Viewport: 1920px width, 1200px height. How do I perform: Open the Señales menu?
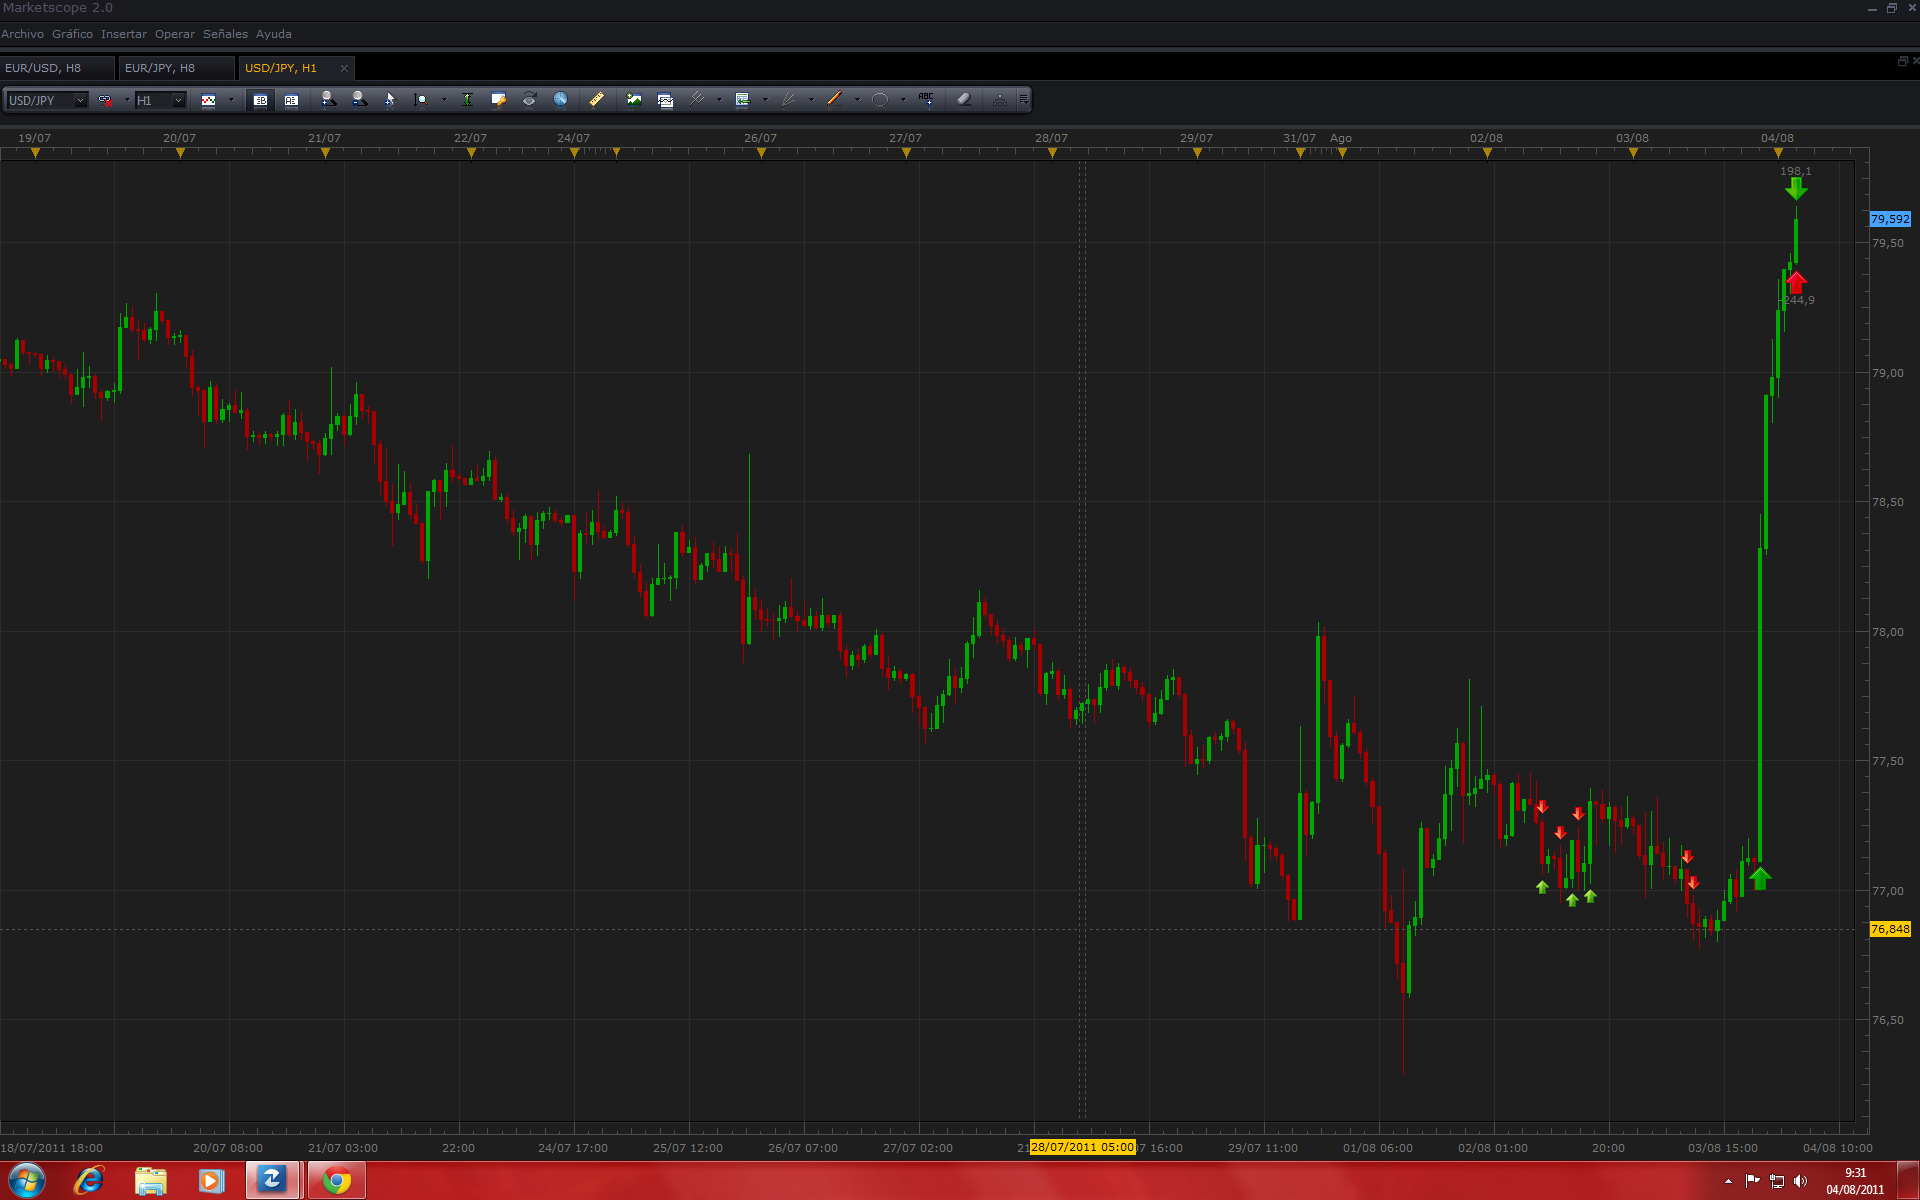click(225, 34)
